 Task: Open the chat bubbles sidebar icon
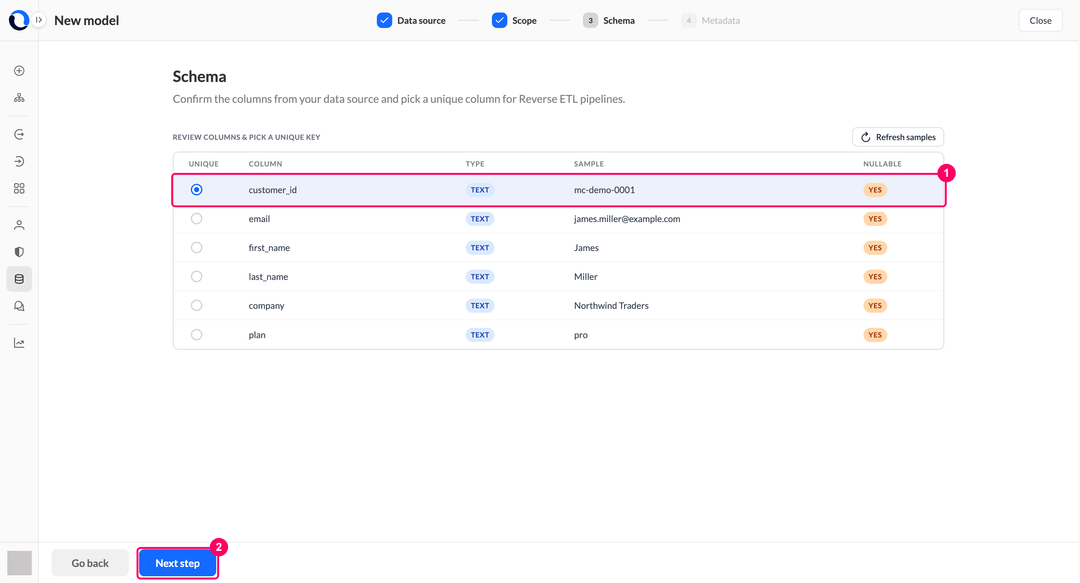pos(19,307)
